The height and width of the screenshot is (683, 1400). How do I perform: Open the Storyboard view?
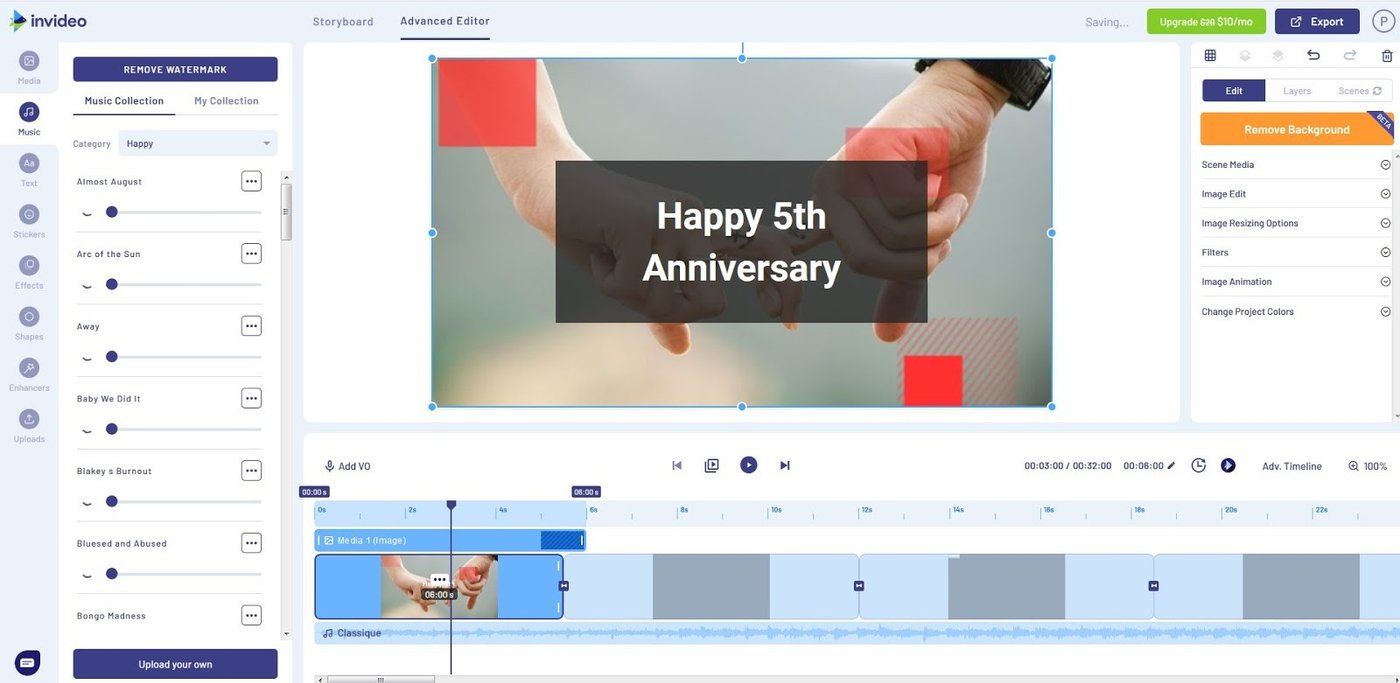pyautogui.click(x=342, y=21)
